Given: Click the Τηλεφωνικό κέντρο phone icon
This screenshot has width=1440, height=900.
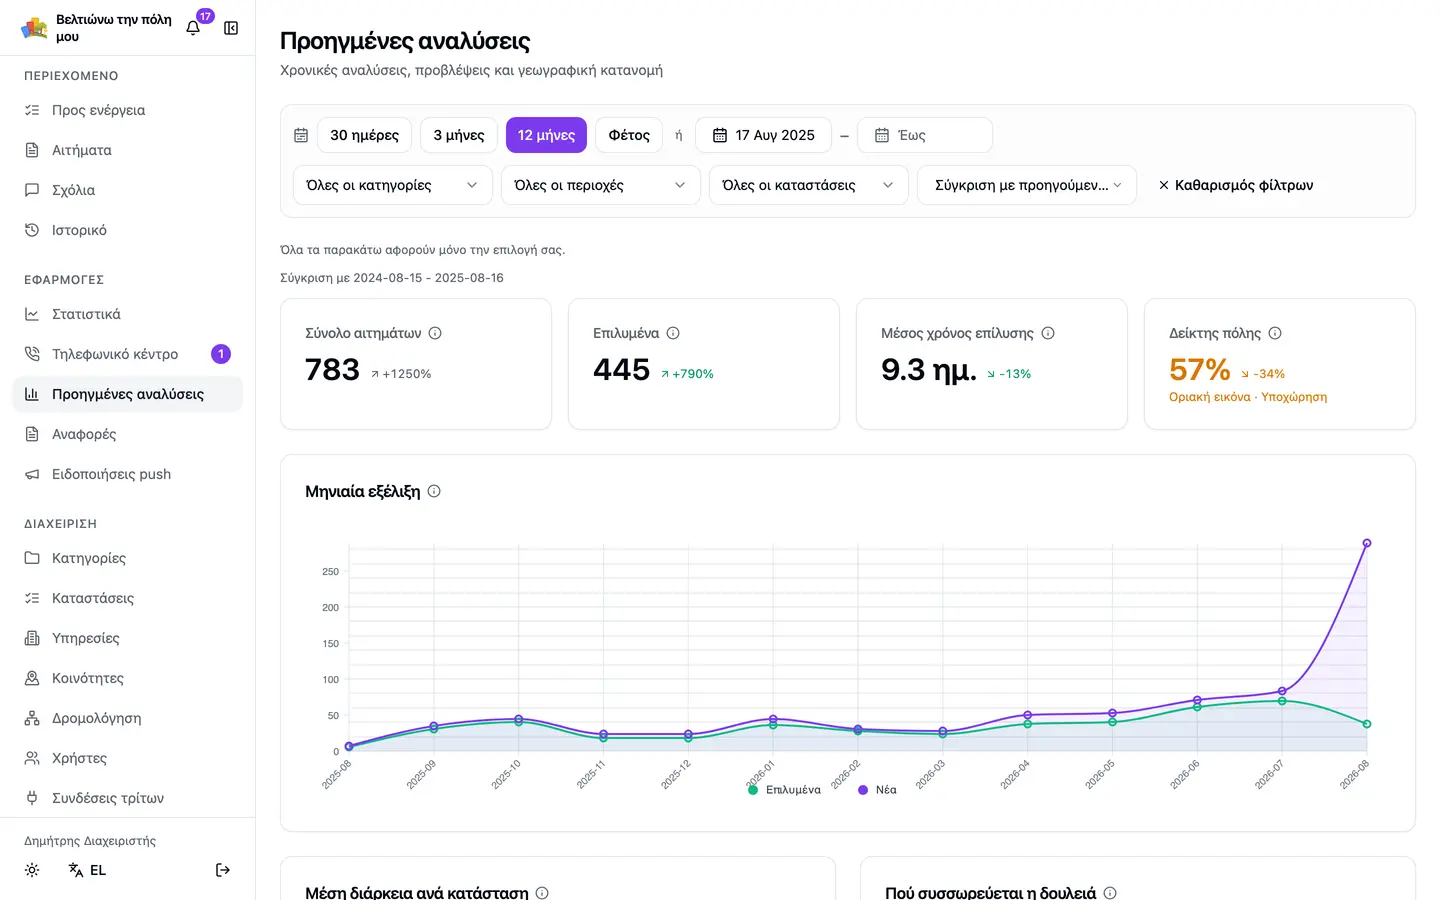Looking at the screenshot, I should click(x=32, y=354).
